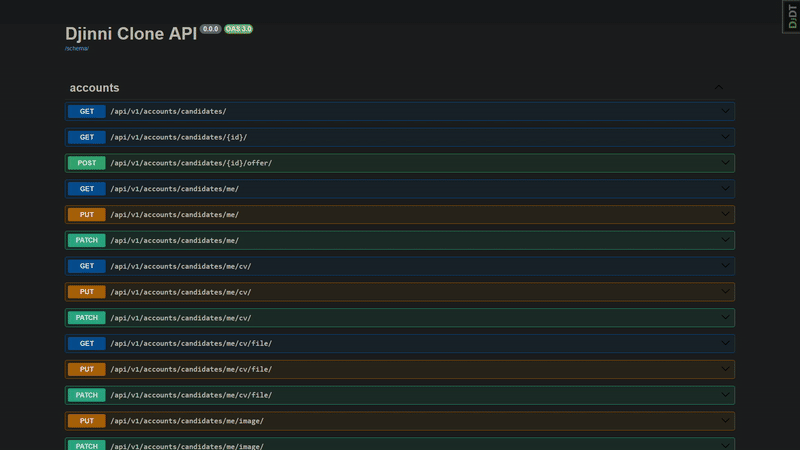Click GET badge for candidates/me/
800x450 pixels.
[x=87, y=189]
